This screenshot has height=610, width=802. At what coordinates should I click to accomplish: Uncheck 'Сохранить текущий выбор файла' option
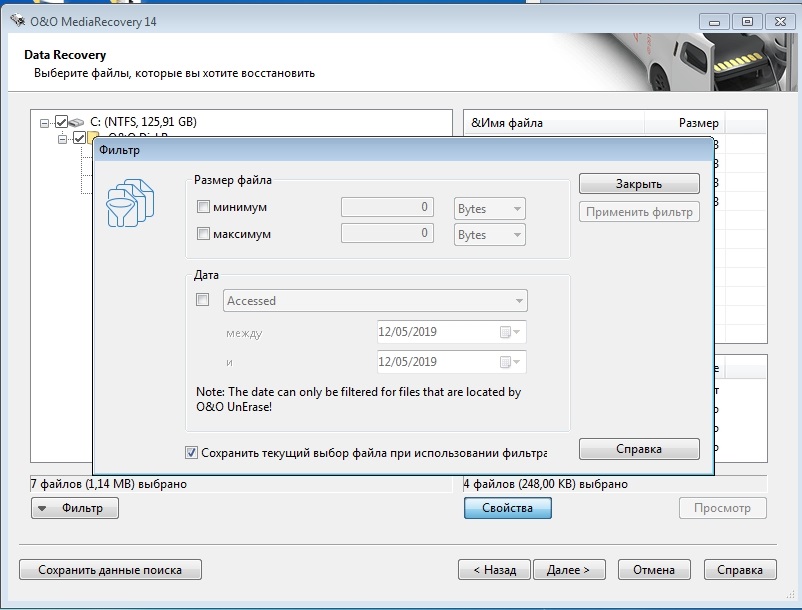(x=191, y=453)
